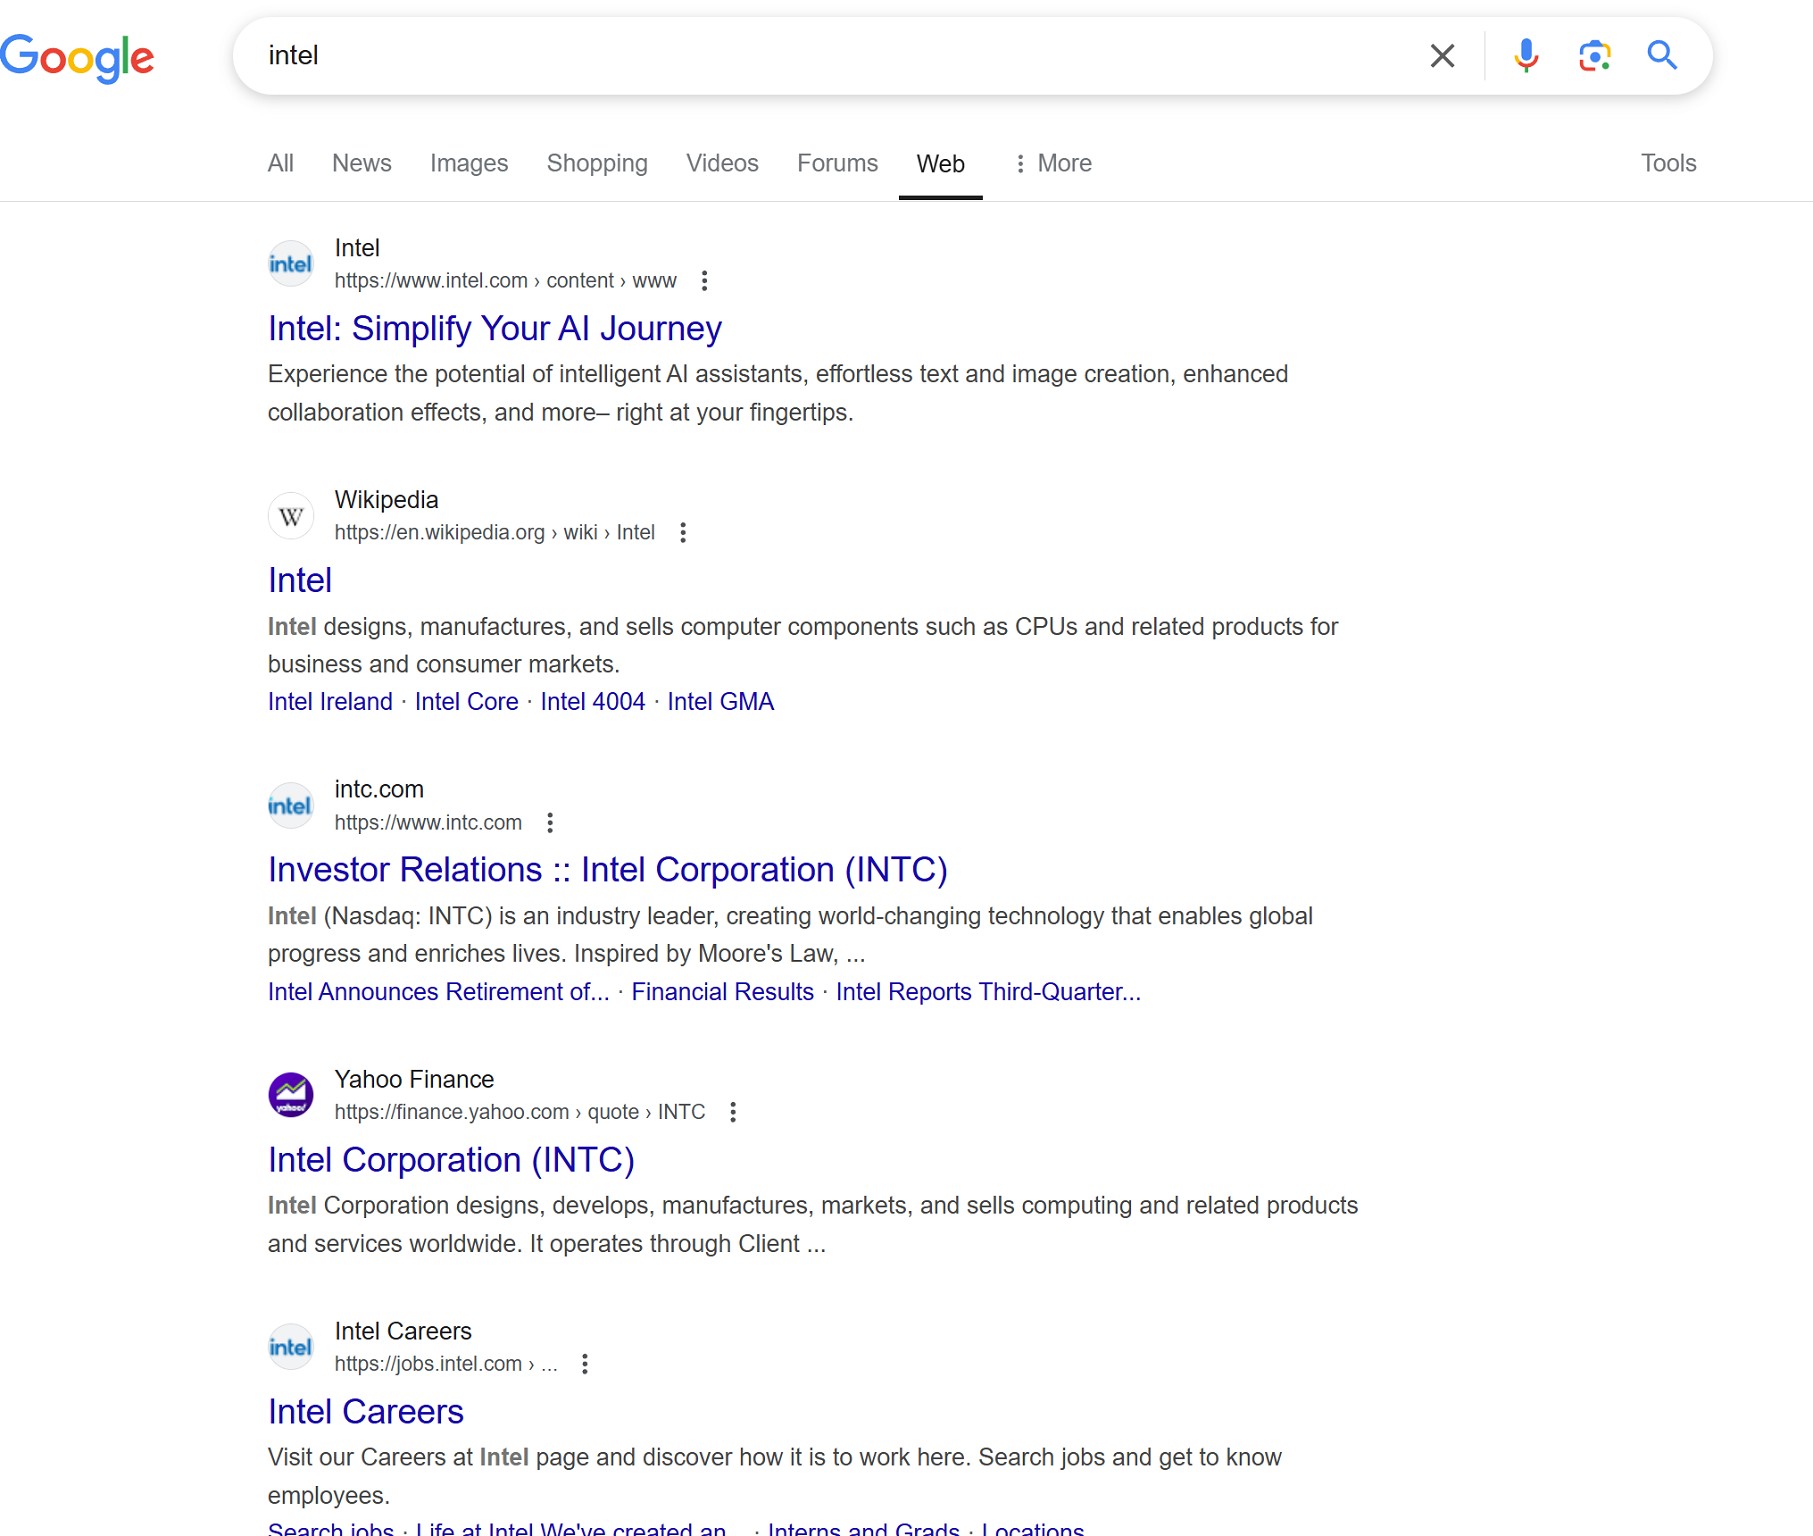Screen dimensions: 1813x1536
Task: Open the Tools options
Action: (1668, 163)
